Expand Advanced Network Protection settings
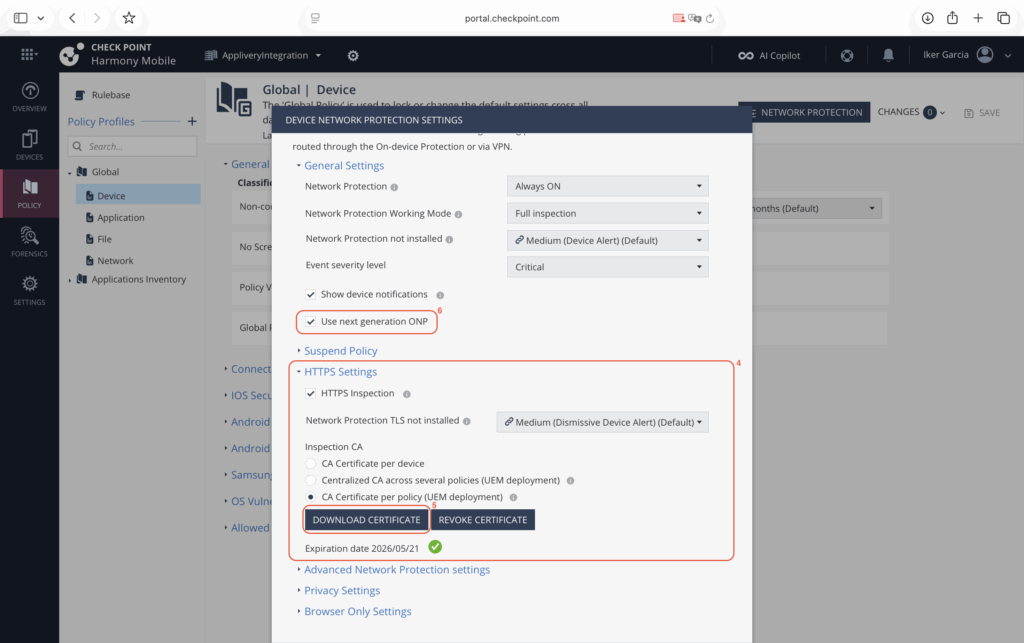The height and width of the screenshot is (643, 1024). 397,569
